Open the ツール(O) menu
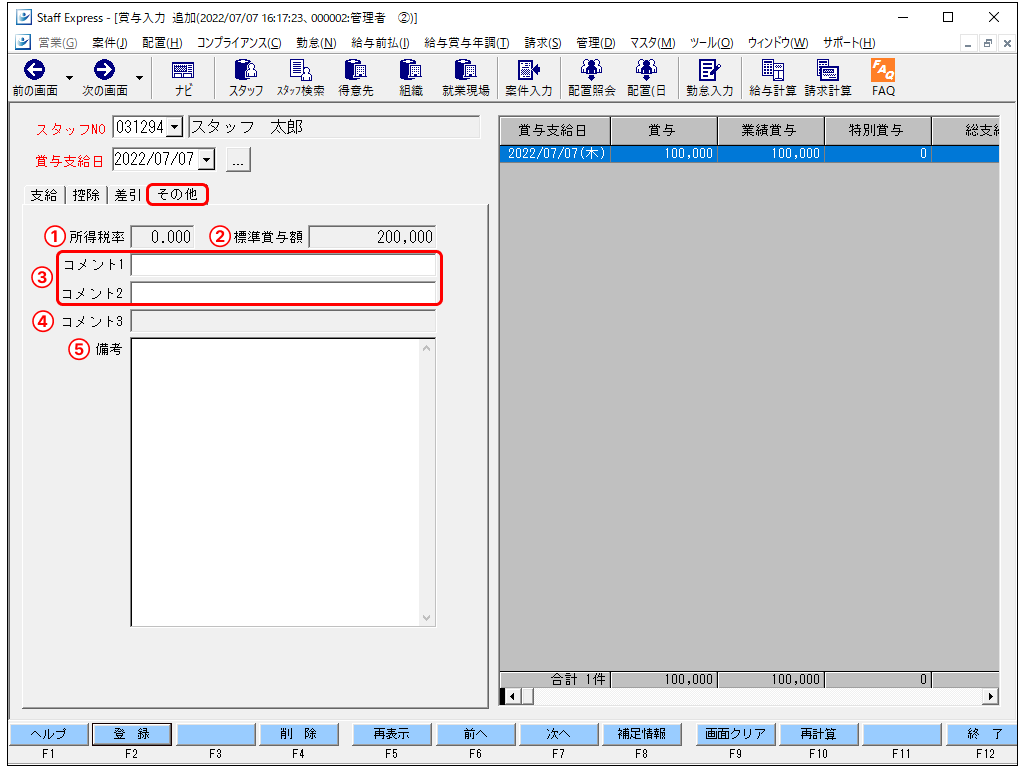The height and width of the screenshot is (768, 1026). coord(711,43)
